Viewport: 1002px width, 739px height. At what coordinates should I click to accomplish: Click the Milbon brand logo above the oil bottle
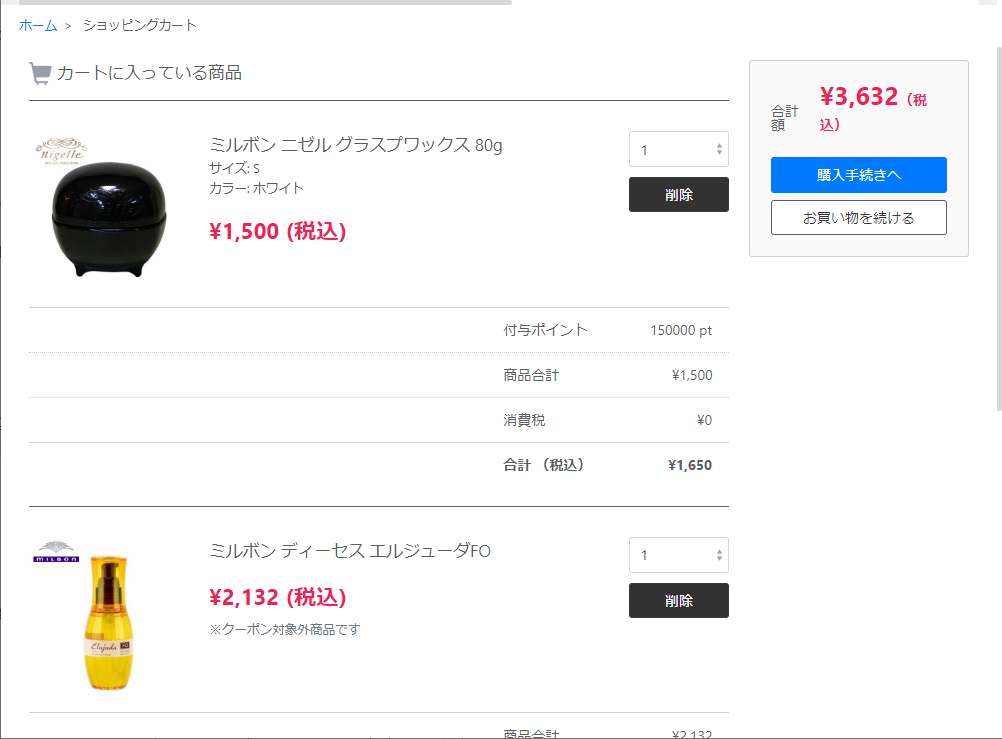56,552
